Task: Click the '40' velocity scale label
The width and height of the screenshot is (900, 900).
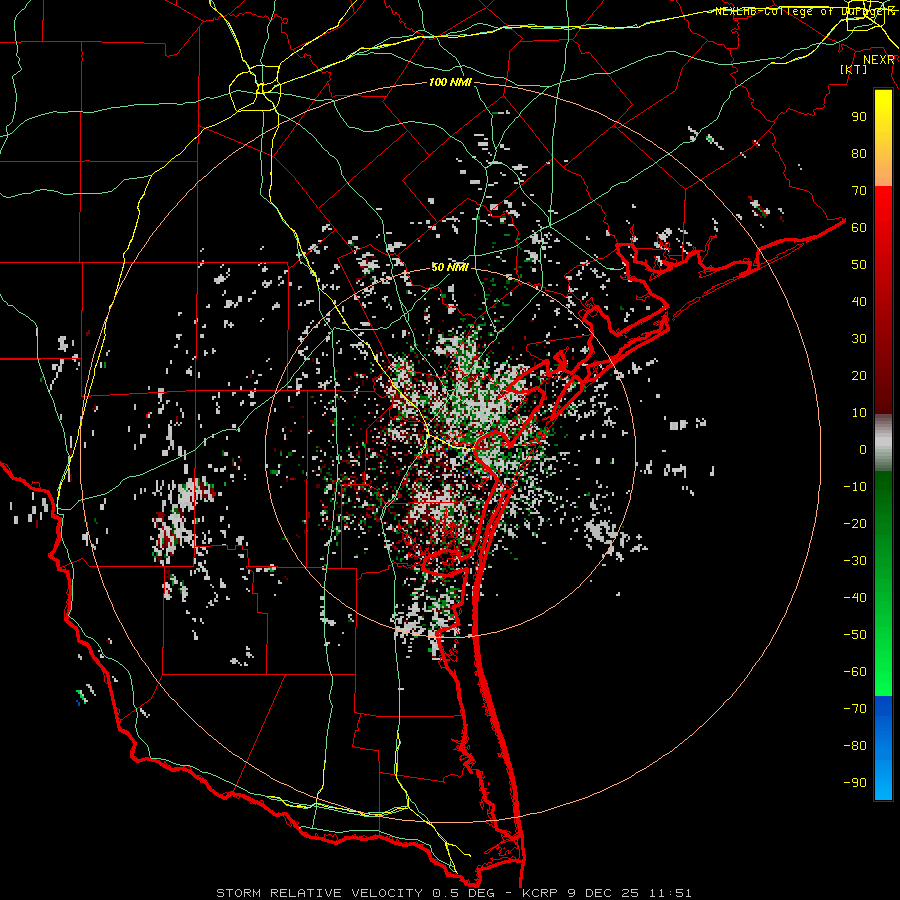Action: pyautogui.click(x=859, y=302)
